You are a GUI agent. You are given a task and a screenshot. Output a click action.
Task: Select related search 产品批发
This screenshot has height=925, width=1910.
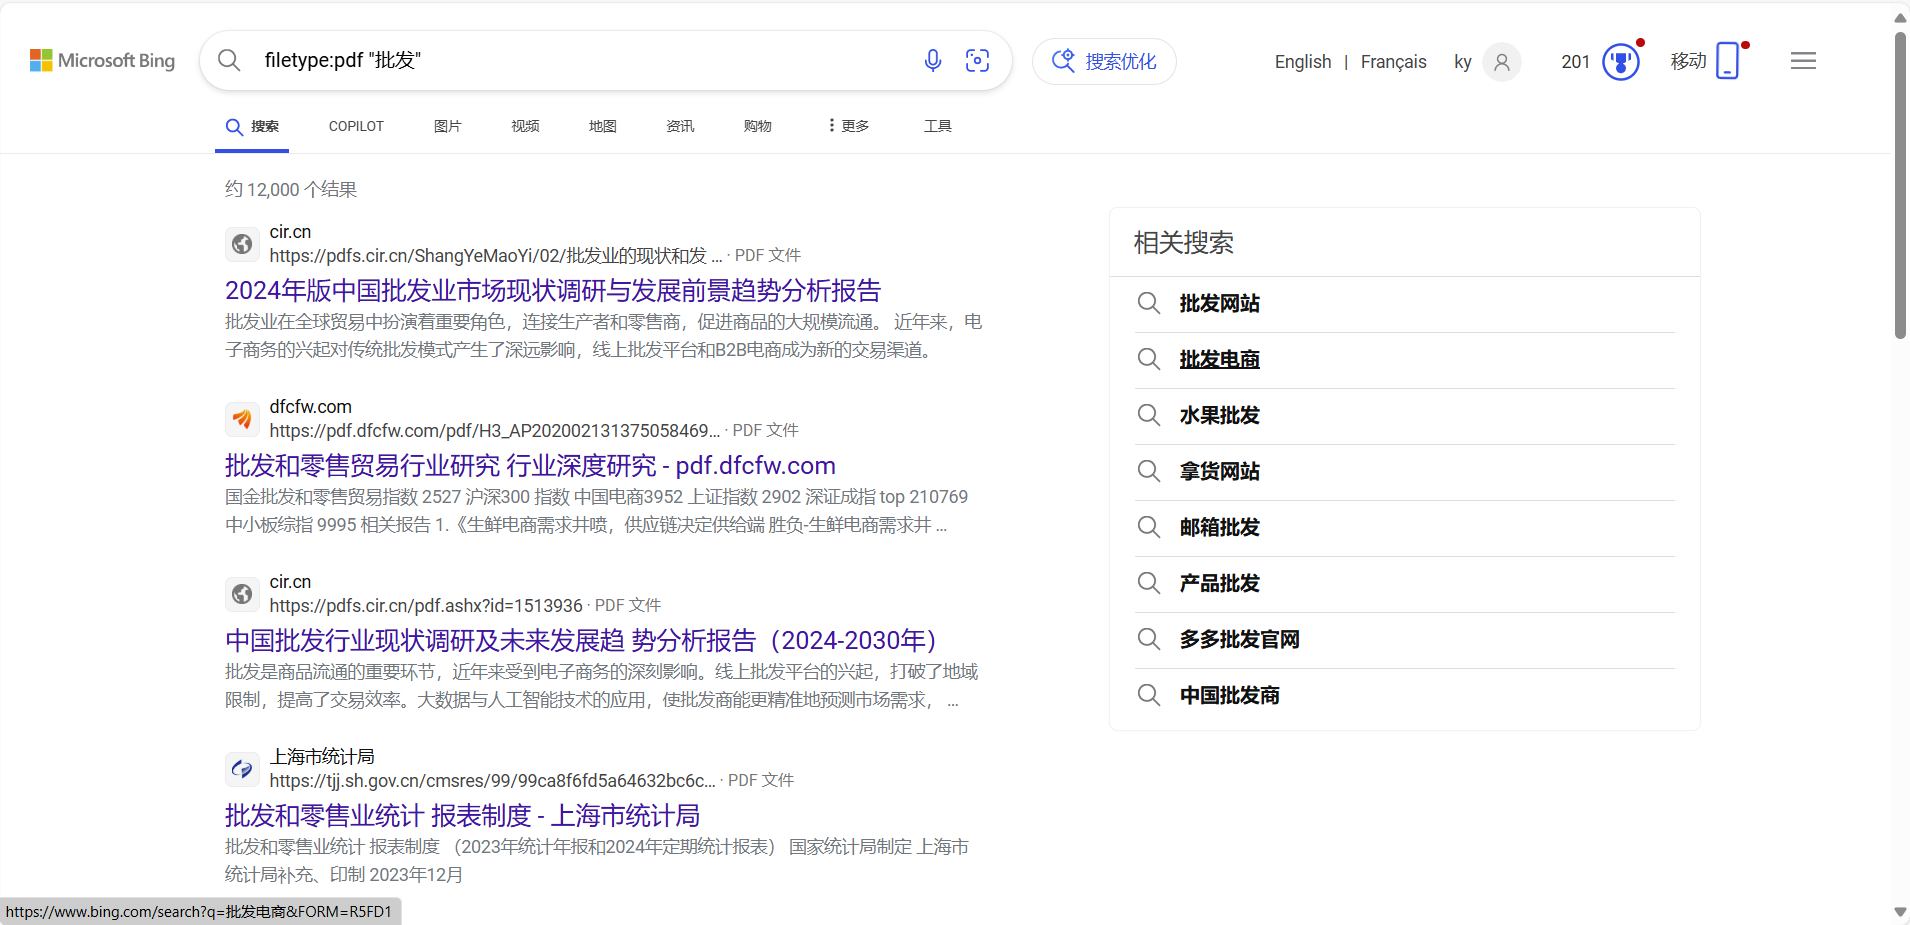point(1219,584)
